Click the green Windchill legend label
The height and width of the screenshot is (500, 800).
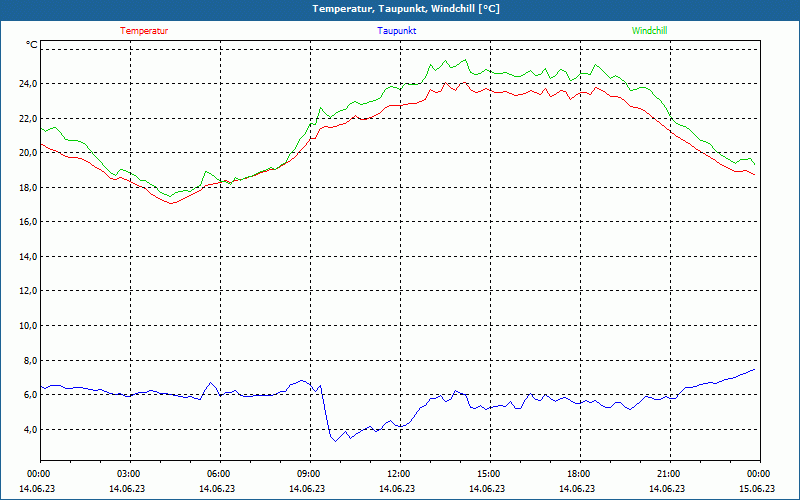coord(649,31)
